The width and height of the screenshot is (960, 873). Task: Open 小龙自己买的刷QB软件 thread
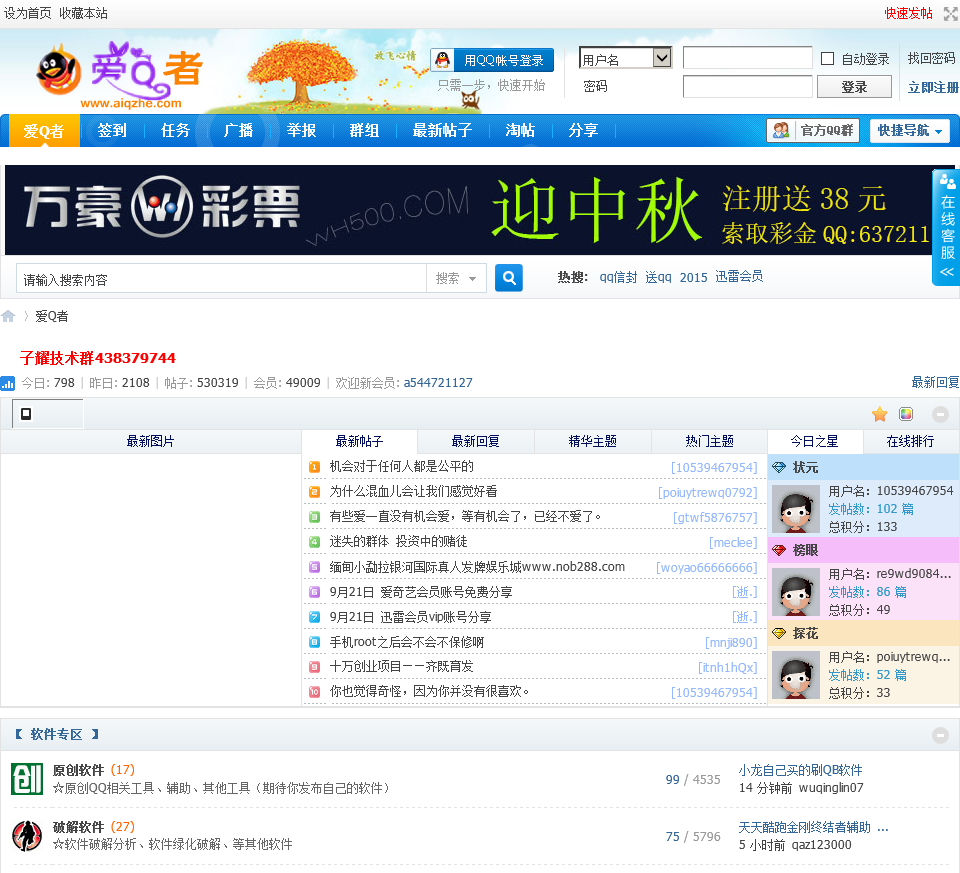coord(800,770)
